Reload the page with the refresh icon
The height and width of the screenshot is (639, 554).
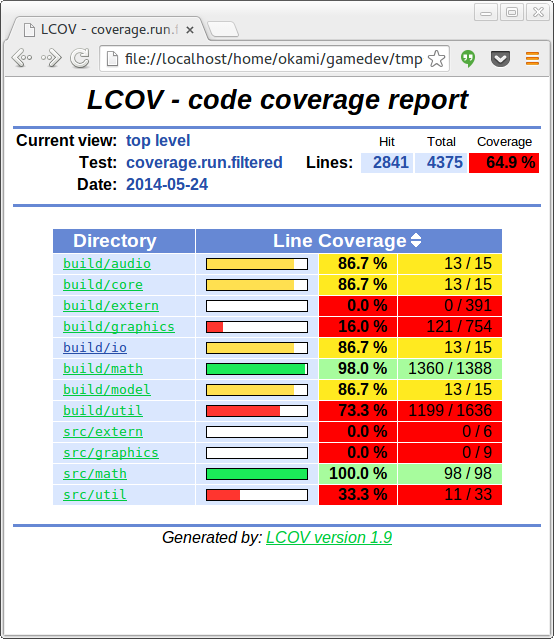(80, 58)
